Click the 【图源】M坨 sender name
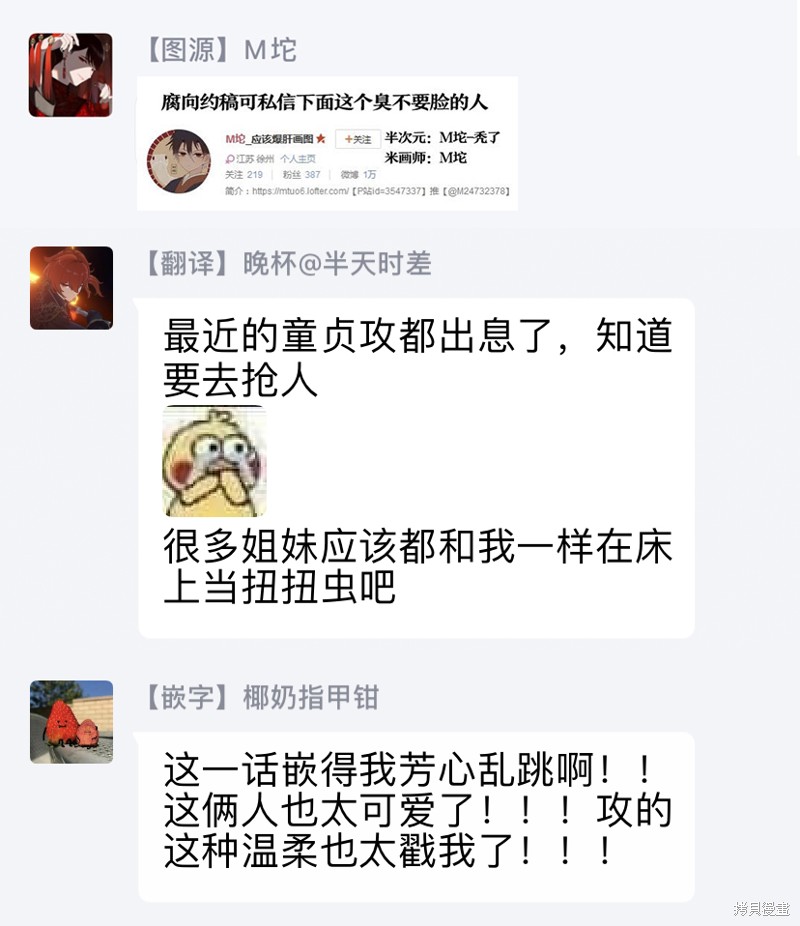Screen dimensions: 800x926 (x=220, y=50)
